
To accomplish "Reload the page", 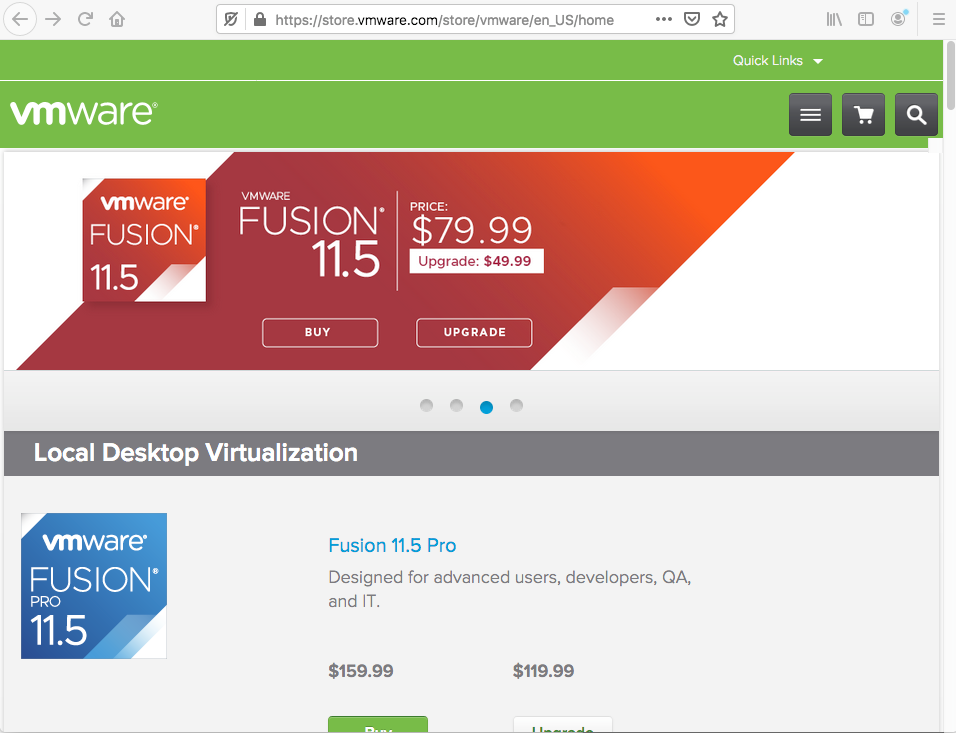I will click(85, 19).
